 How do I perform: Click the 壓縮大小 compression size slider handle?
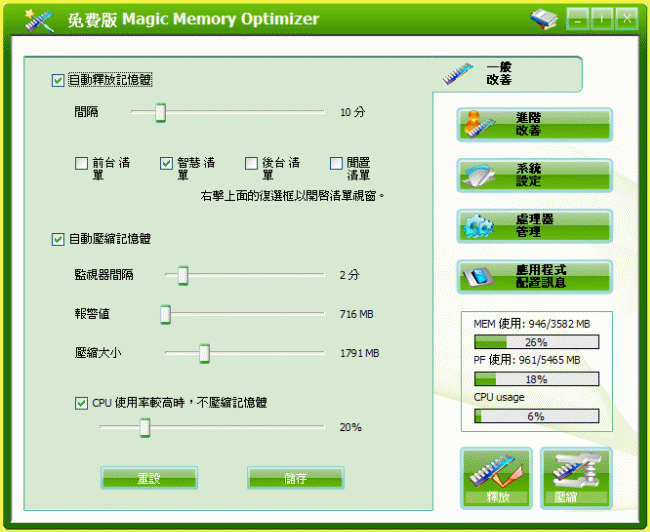pyautogui.click(x=204, y=352)
